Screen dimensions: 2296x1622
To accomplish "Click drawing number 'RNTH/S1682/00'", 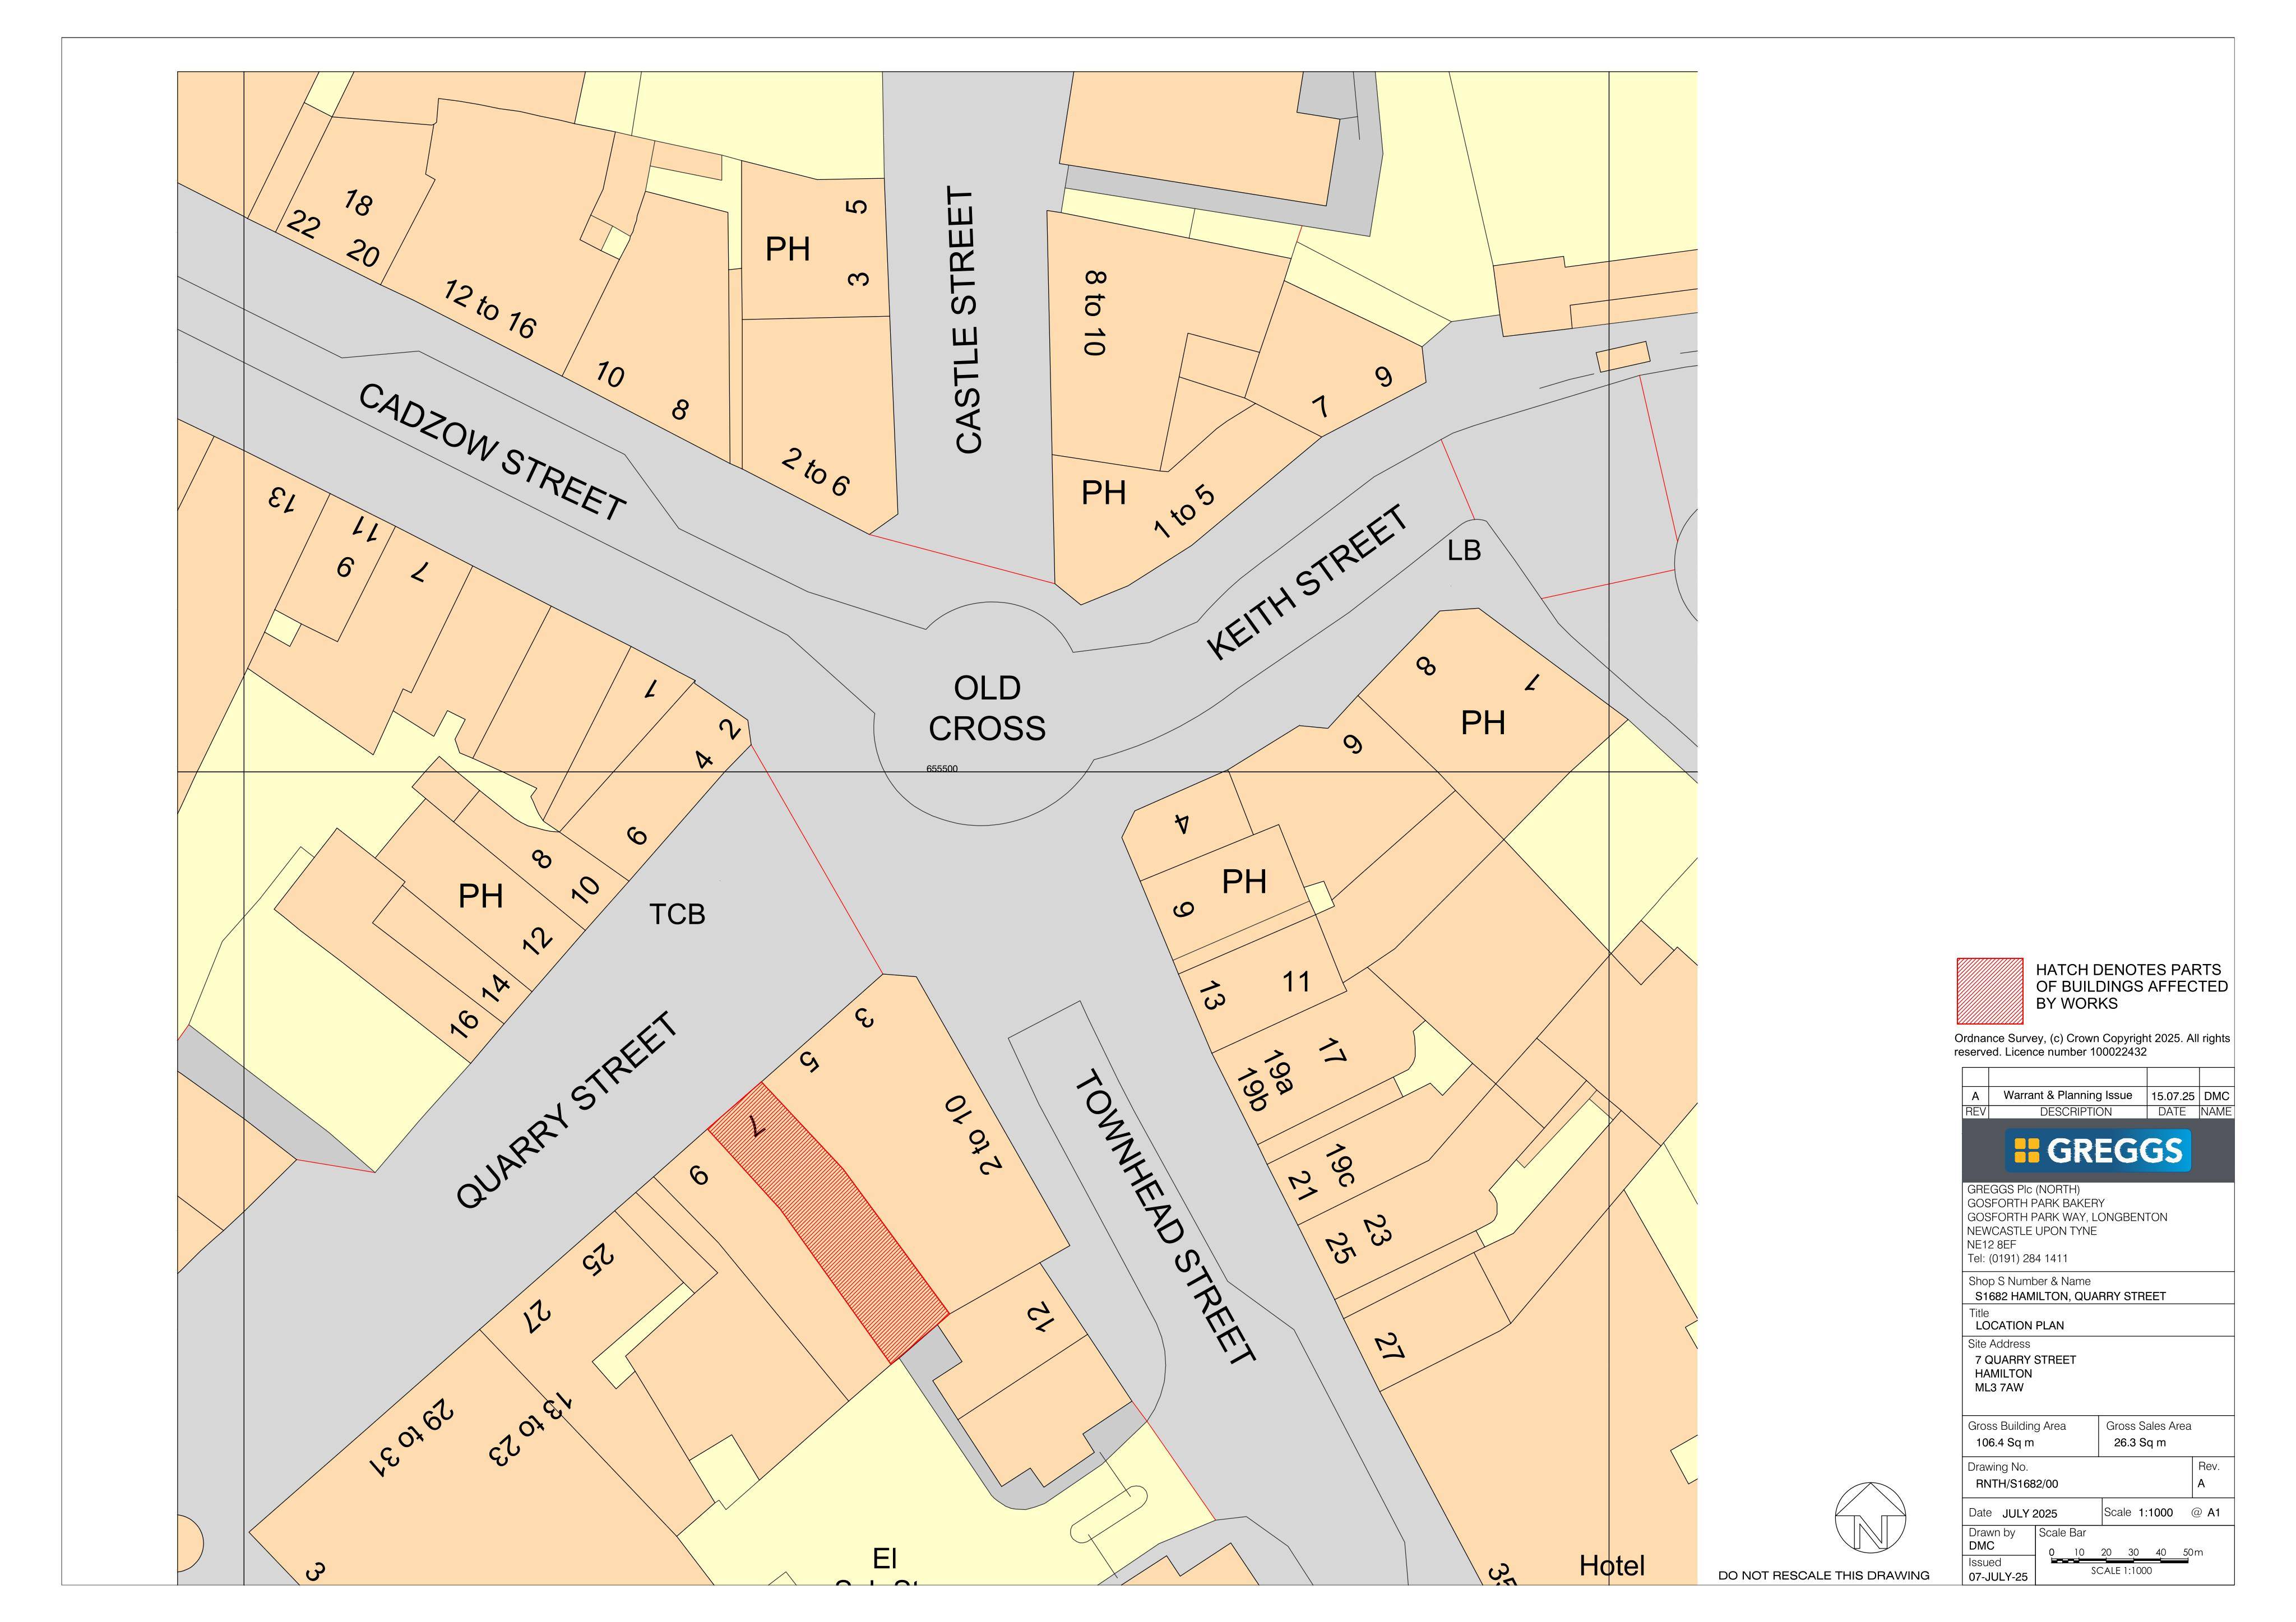I will tap(2017, 1484).
